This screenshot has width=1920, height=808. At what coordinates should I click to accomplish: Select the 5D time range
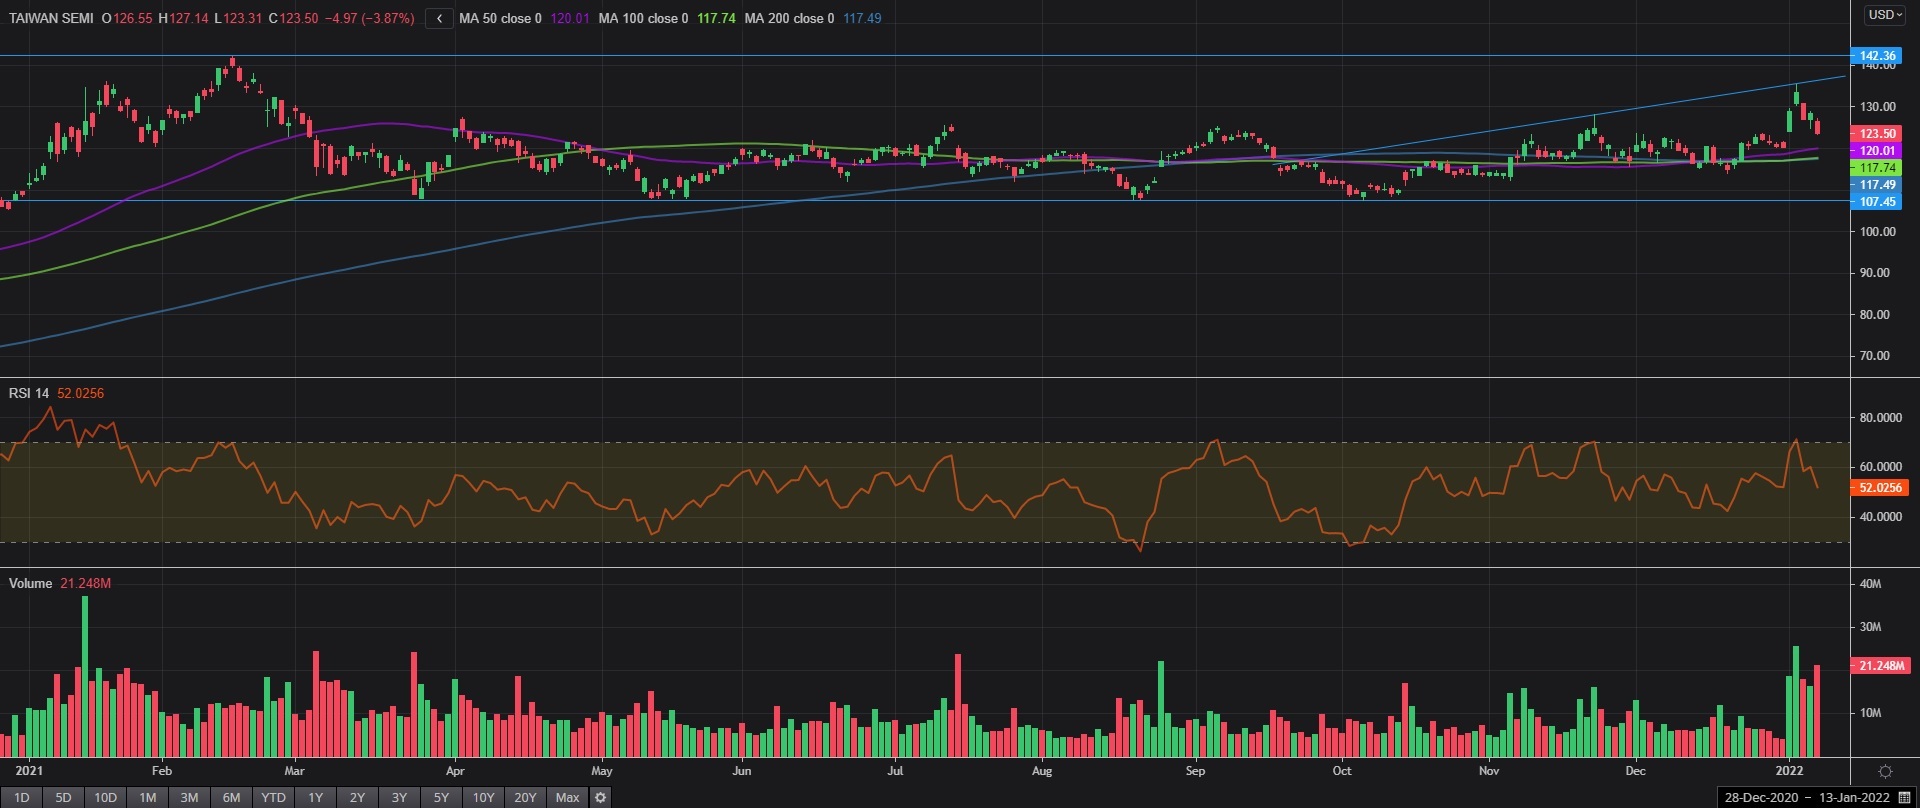pyautogui.click(x=63, y=797)
